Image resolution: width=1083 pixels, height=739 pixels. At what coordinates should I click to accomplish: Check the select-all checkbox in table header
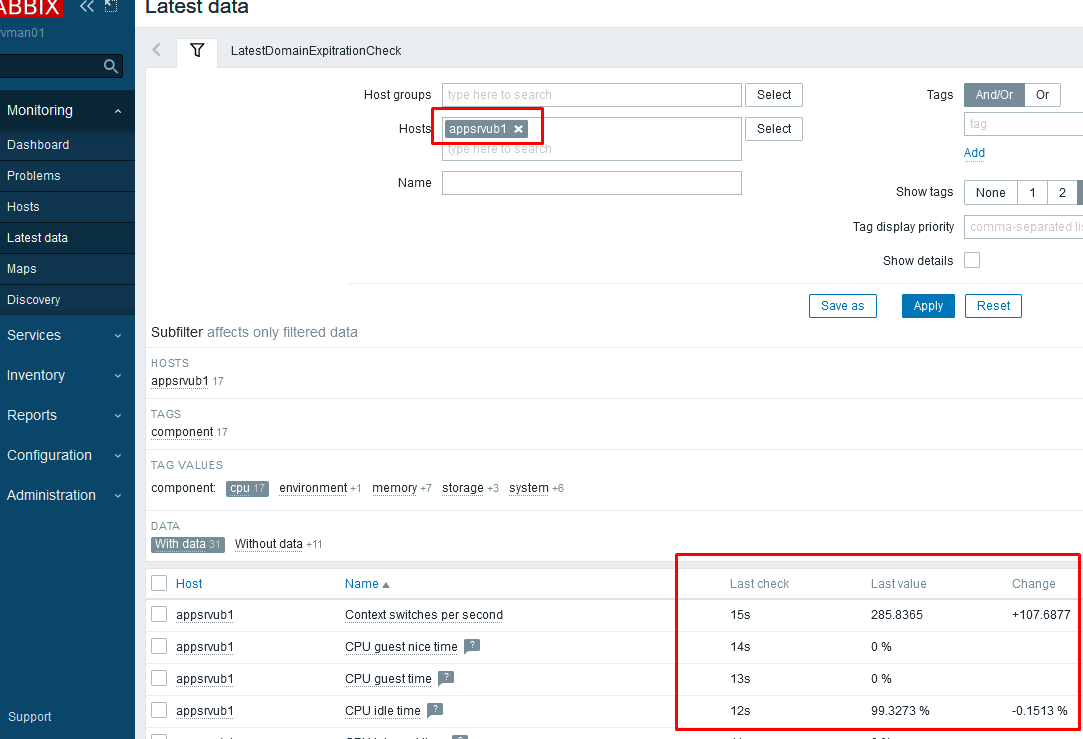[x=157, y=583]
